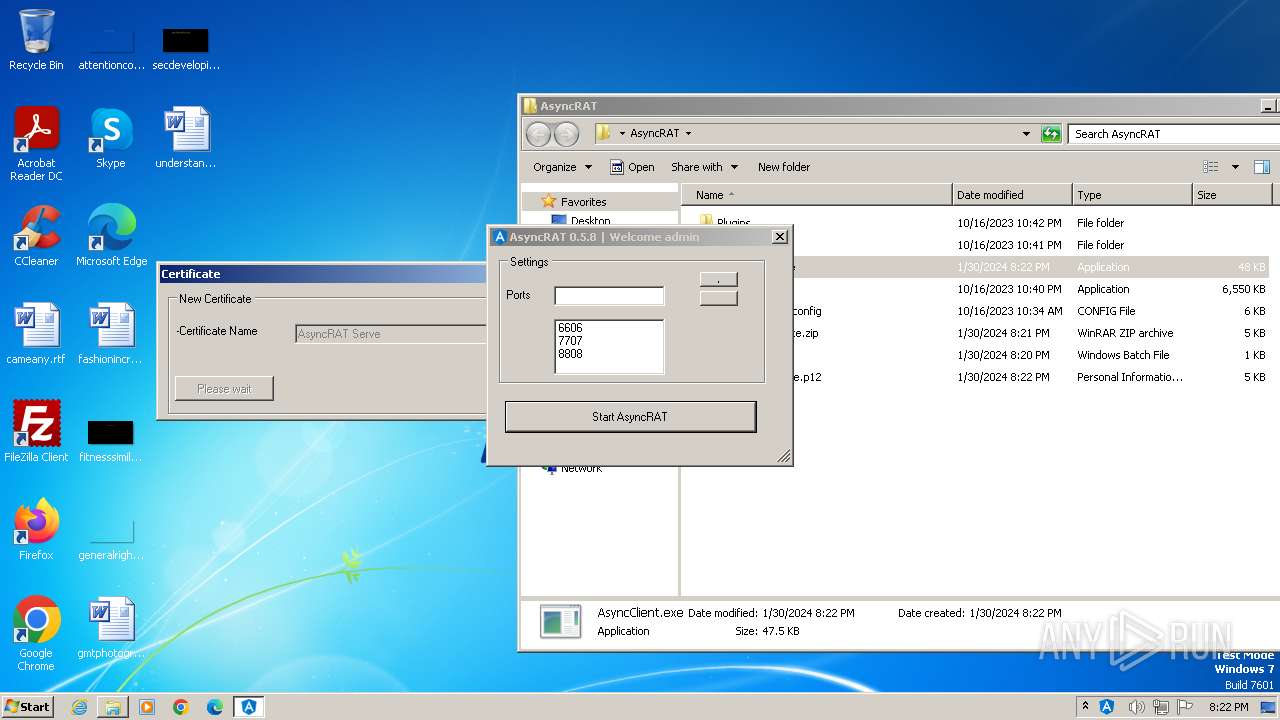This screenshot has height=720, width=1280.
Task: Go forward in Explorer navigation
Action: pos(566,134)
